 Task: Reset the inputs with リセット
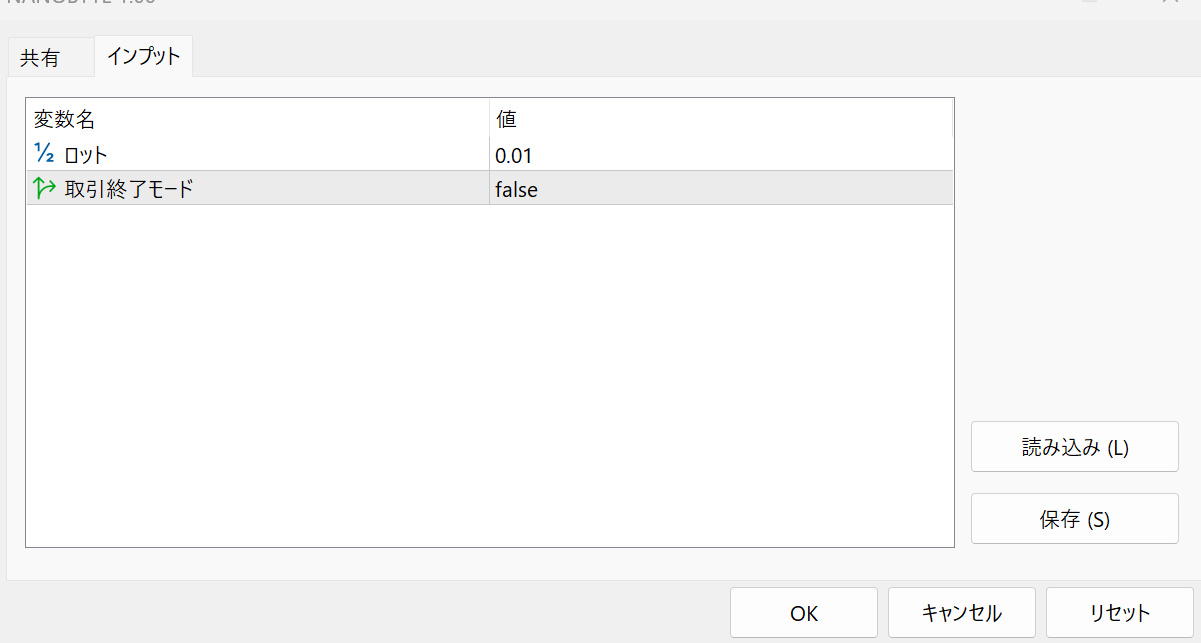1119,613
